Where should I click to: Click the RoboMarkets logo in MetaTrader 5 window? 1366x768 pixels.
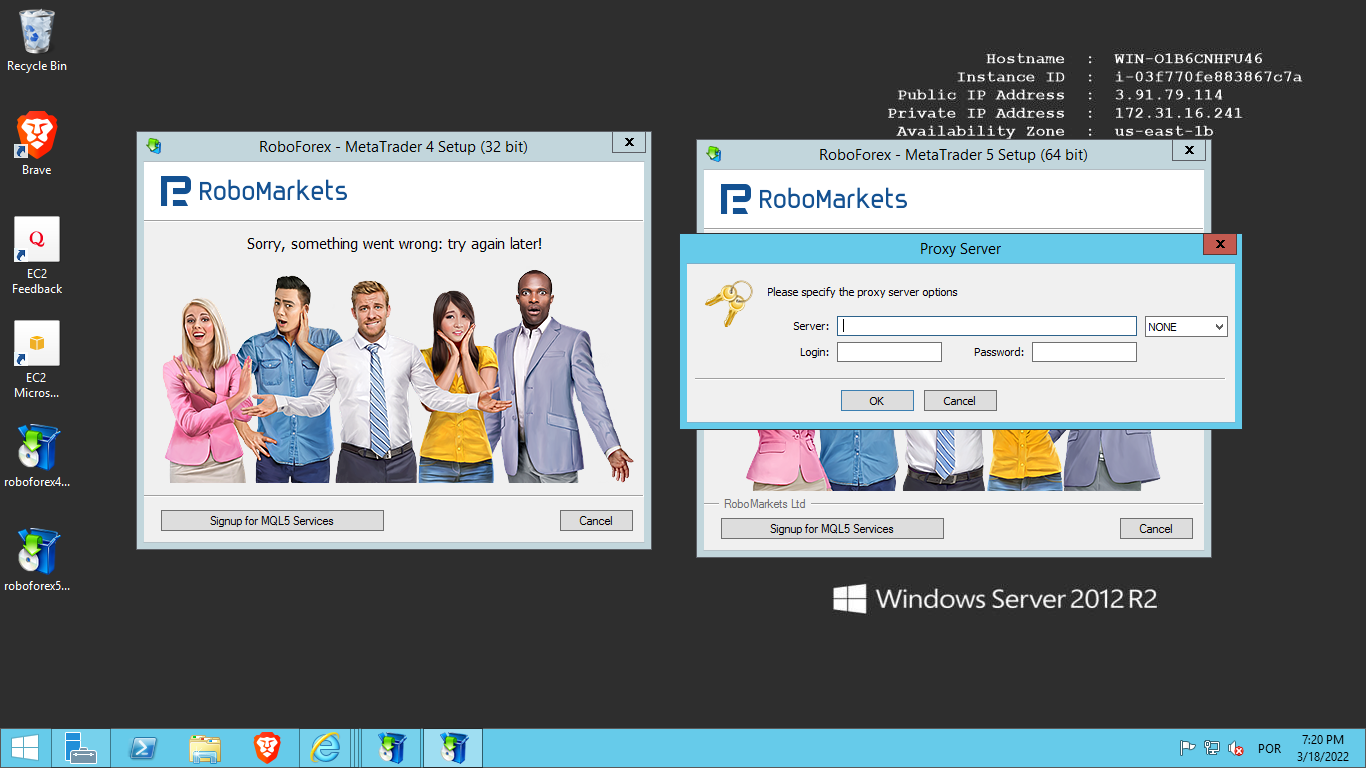[x=814, y=199]
